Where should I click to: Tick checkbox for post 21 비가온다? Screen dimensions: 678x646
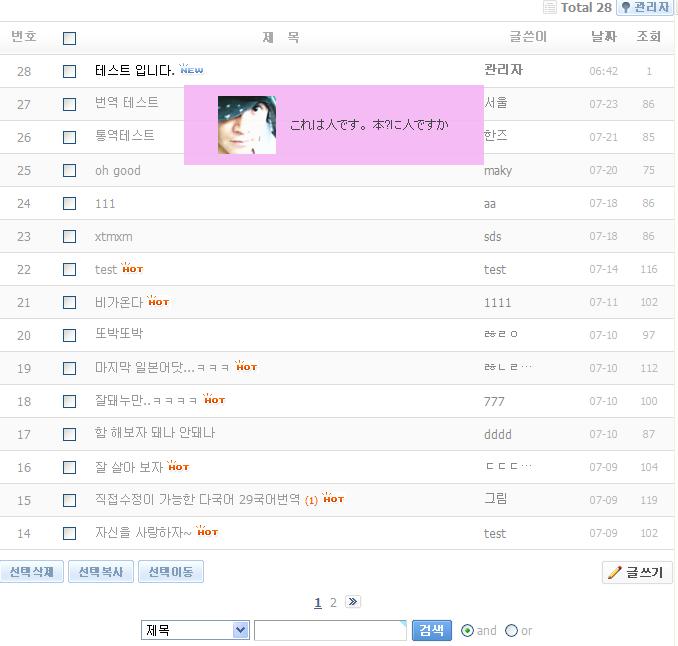(x=69, y=302)
